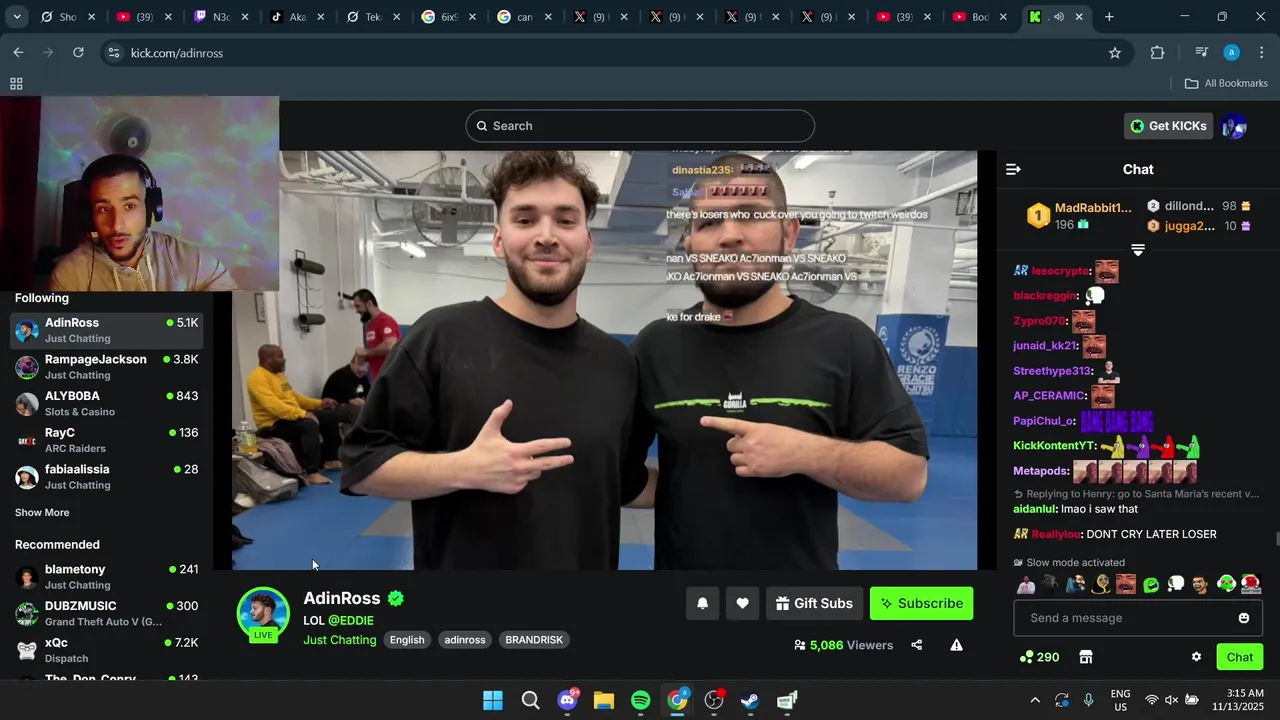This screenshot has height=720, width=1280.
Task: Click the AdinRoss LIVE profile avatar
Action: click(x=263, y=613)
